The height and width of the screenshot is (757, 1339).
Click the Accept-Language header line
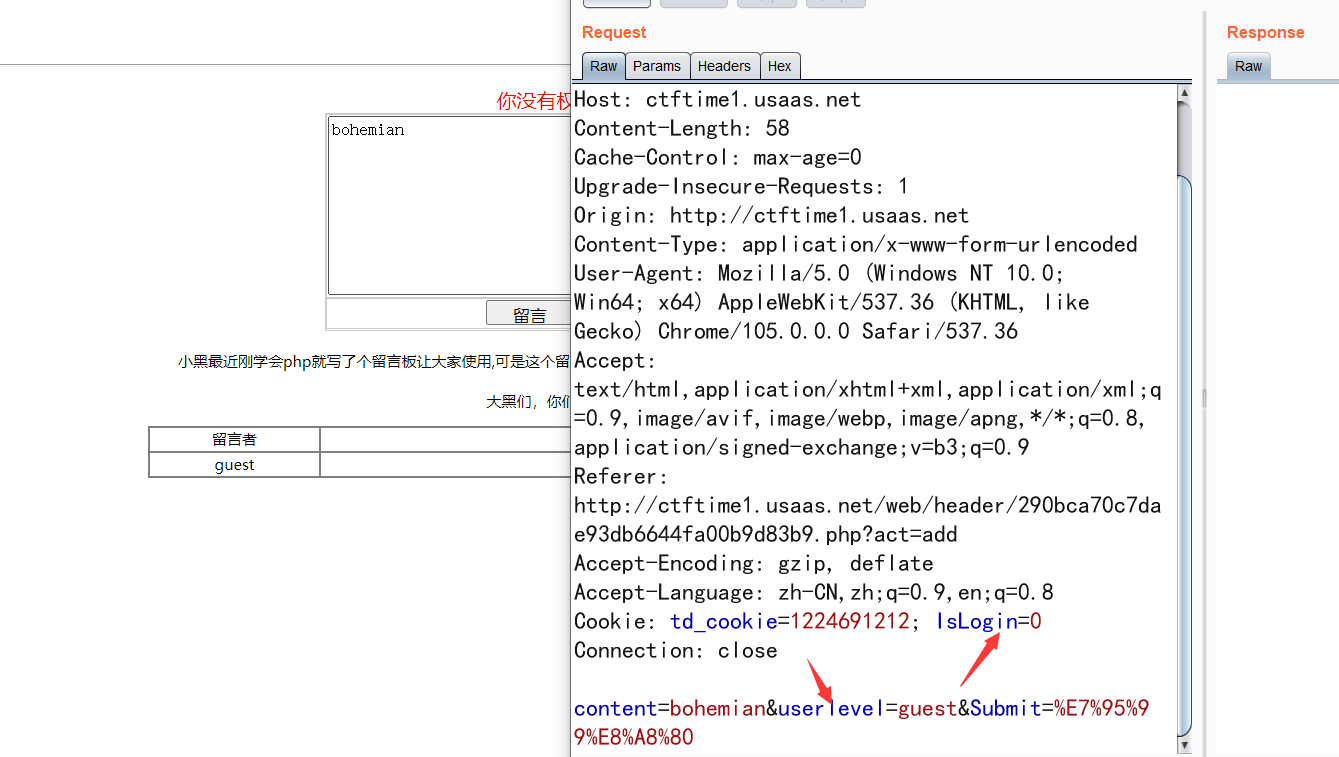pos(813,593)
